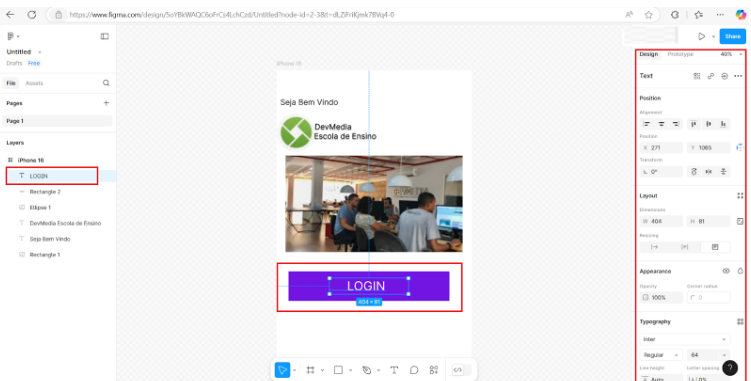Select the Frame tool

tap(310, 369)
